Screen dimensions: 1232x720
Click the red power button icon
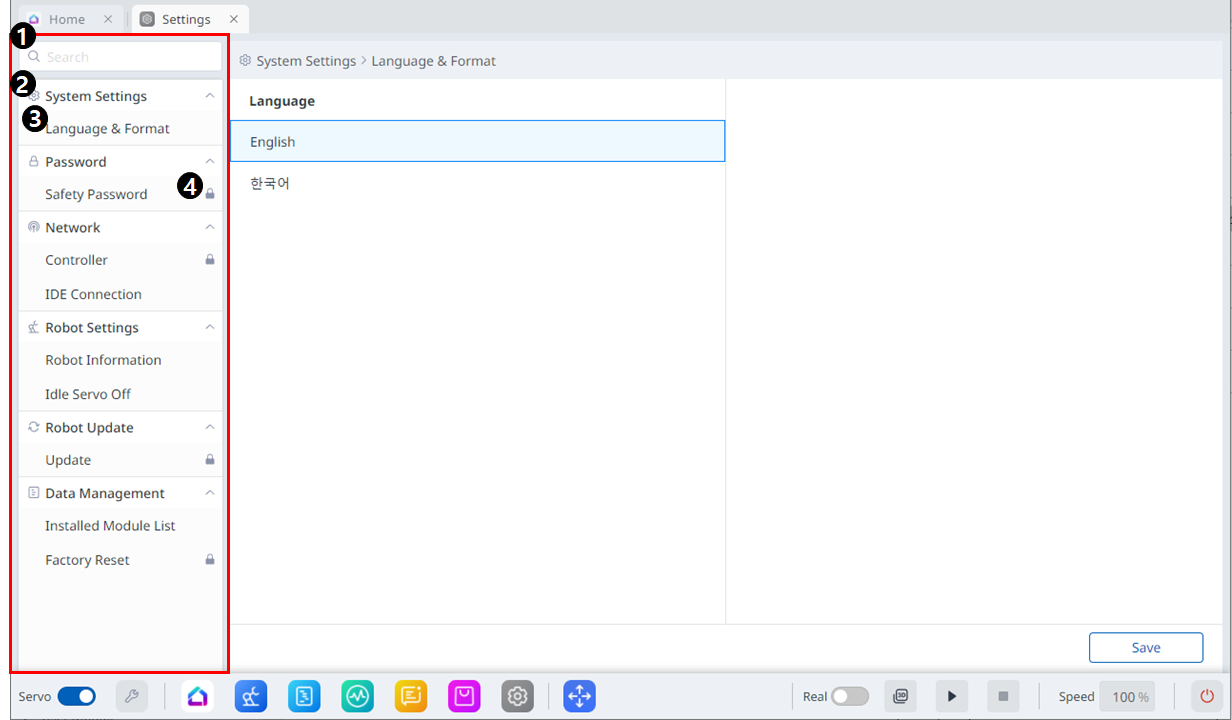pyautogui.click(x=1207, y=696)
